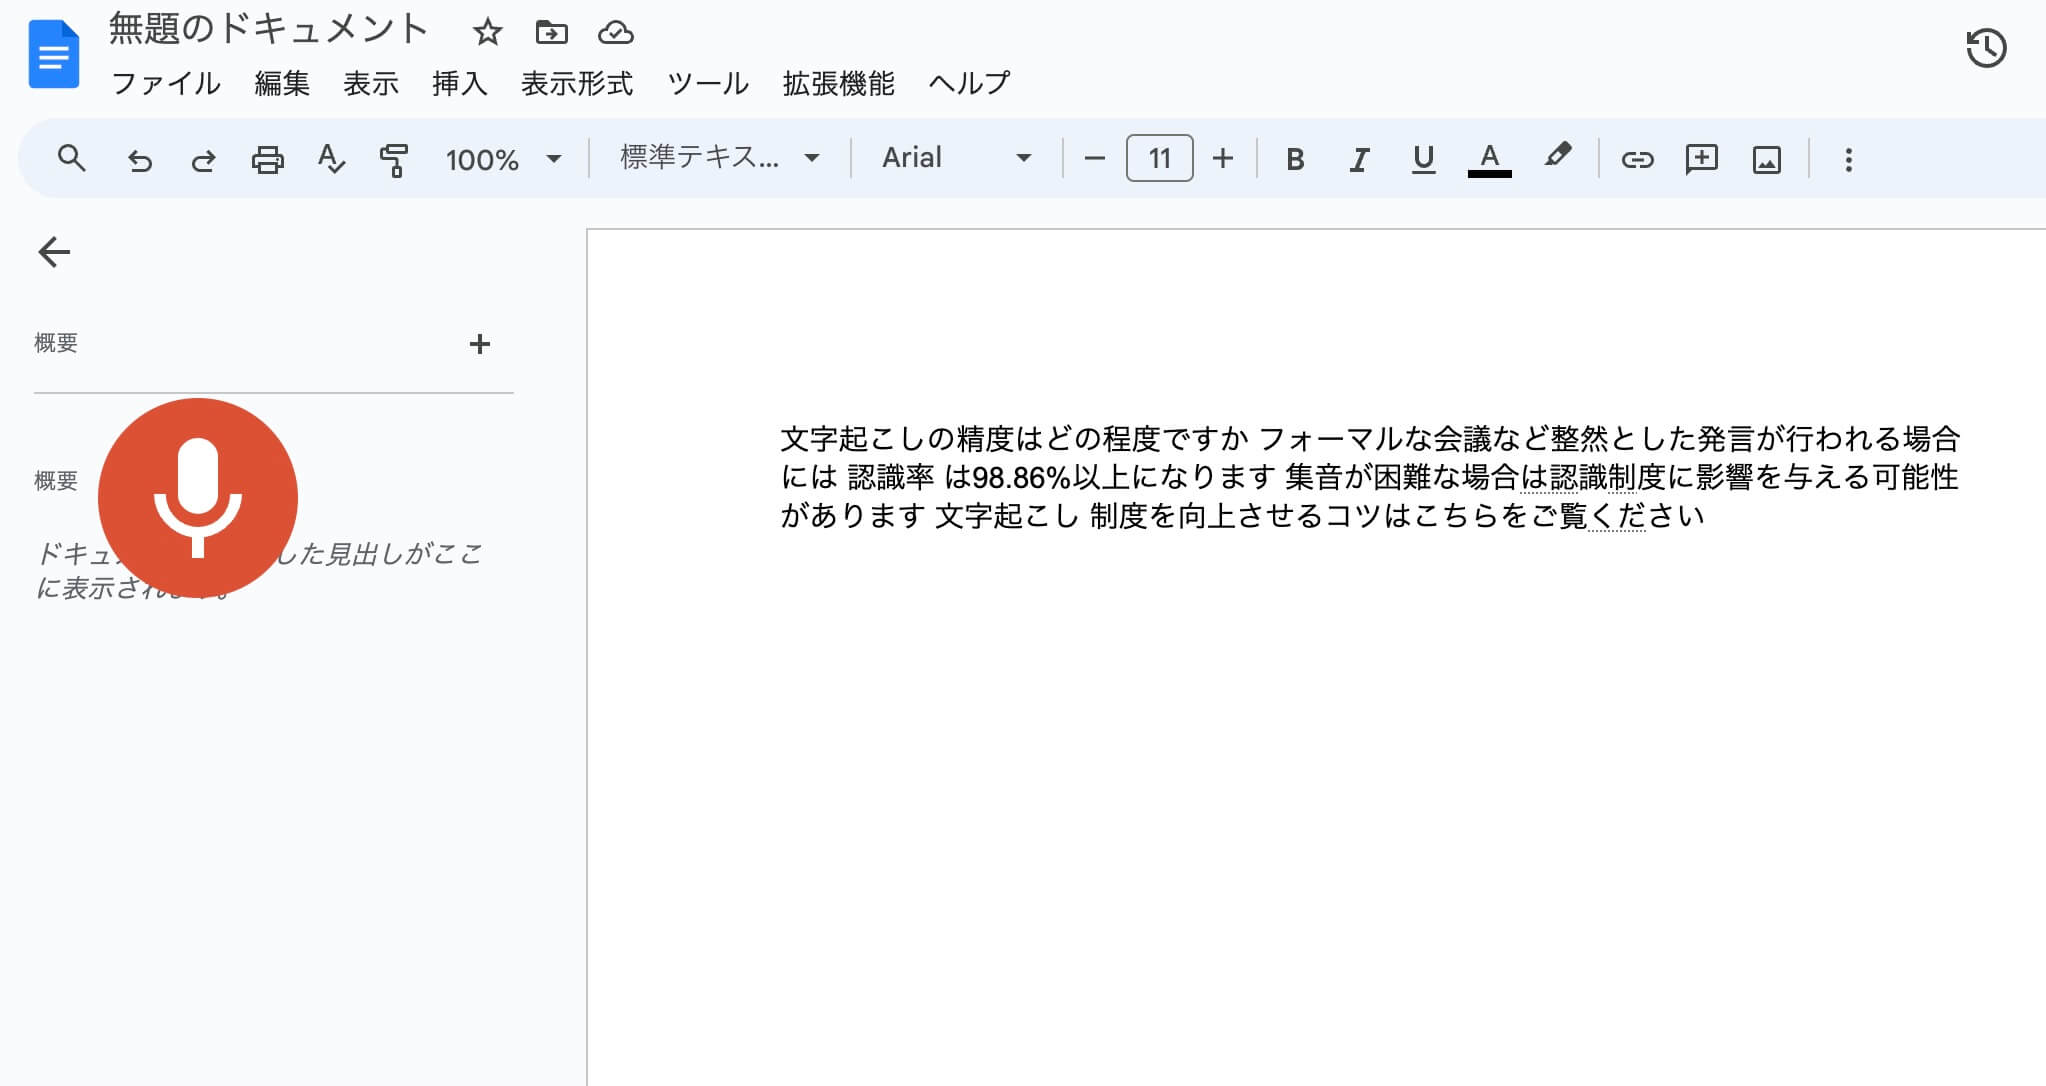The image size is (2046, 1086).
Task: Run spelling and grammar check
Action: pos(331,159)
